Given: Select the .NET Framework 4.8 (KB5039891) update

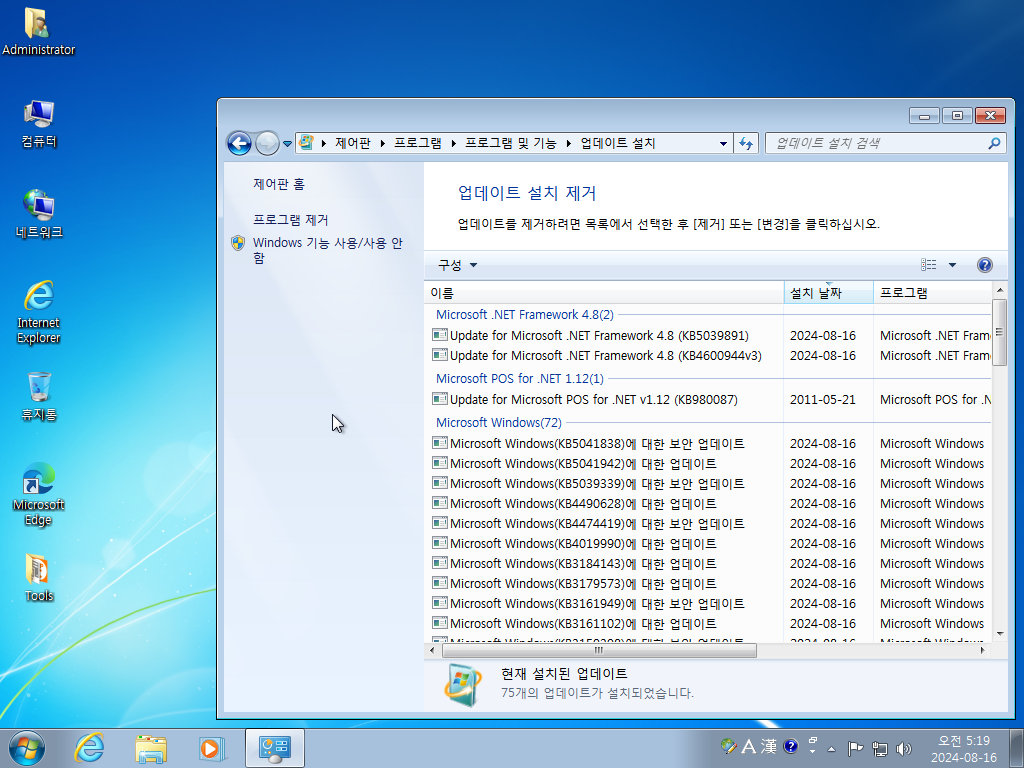Looking at the screenshot, I should pos(599,336).
